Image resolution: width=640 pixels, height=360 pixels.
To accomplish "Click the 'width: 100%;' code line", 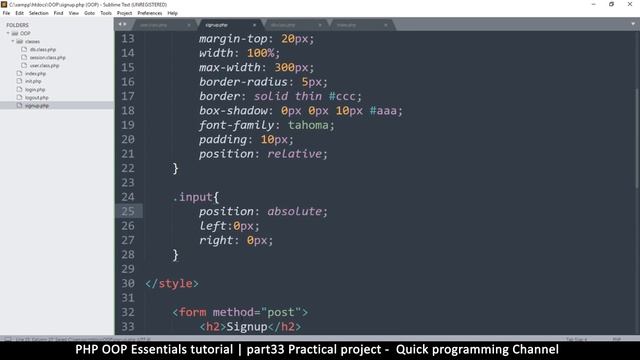I will click(x=240, y=53).
